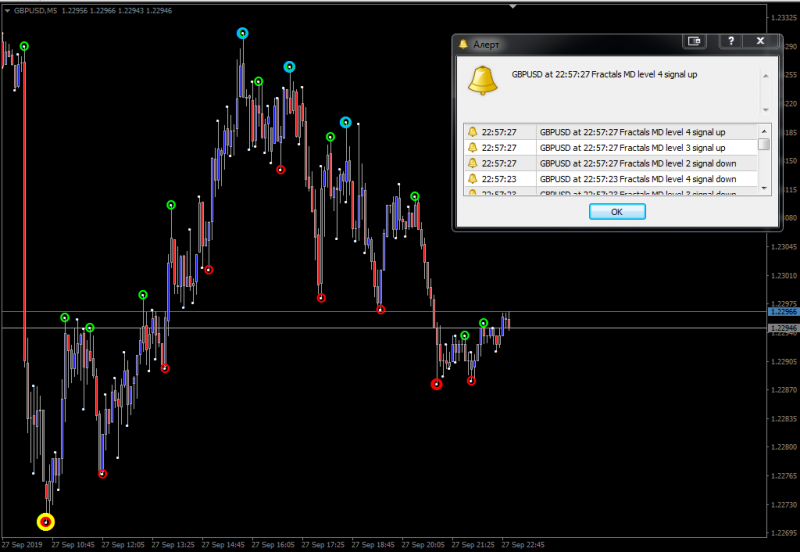Click the grey price label 1.22946
This screenshot has width=800, height=552.
point(784,328)
